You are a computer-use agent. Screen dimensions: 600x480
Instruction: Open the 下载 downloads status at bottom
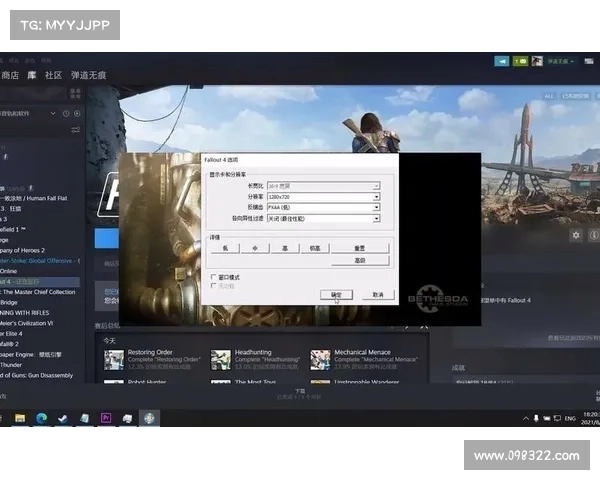[300, 394]
